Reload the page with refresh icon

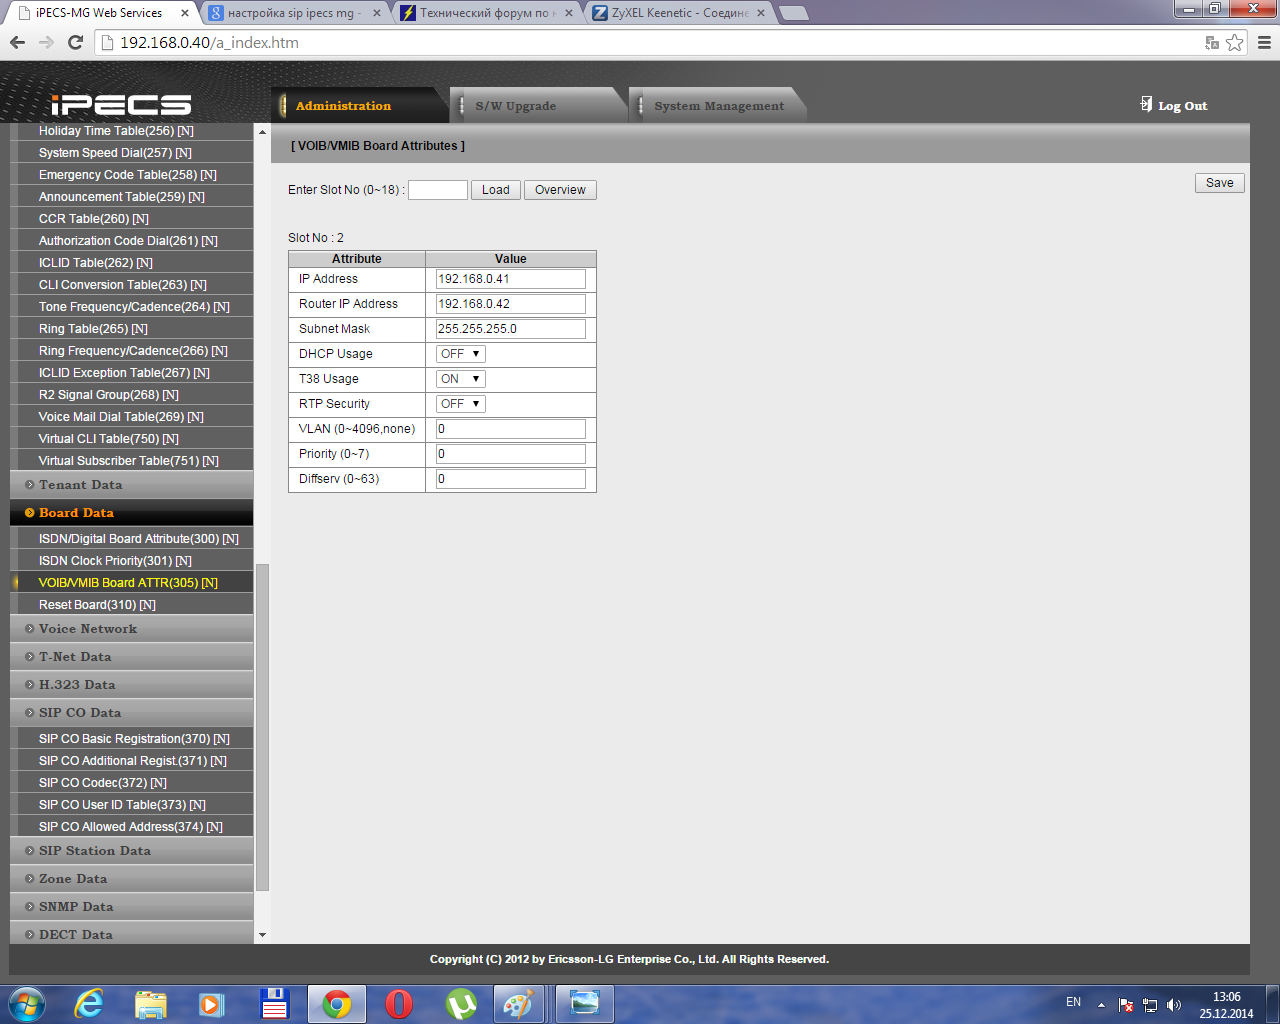75,42
